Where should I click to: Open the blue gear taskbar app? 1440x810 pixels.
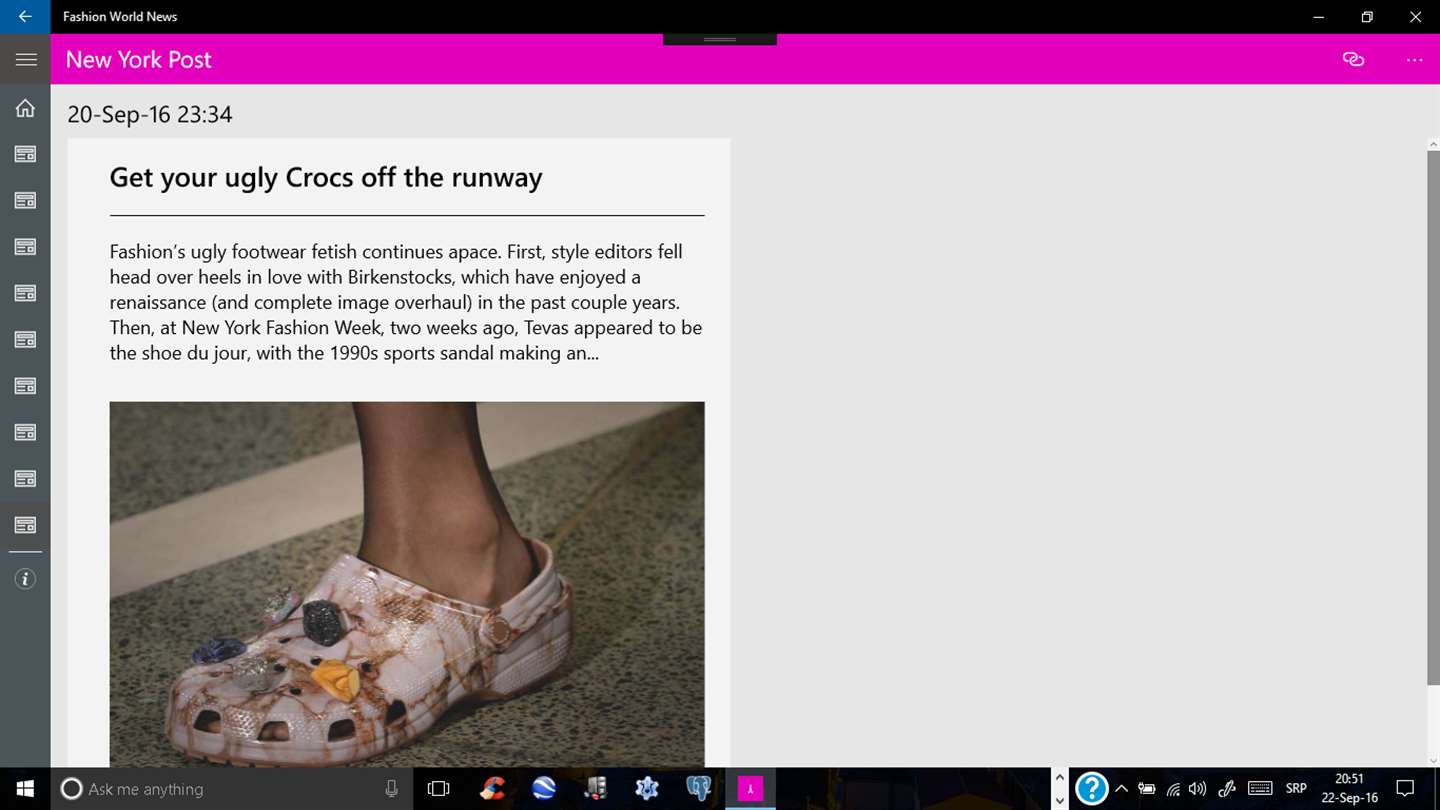click(647, 789)
